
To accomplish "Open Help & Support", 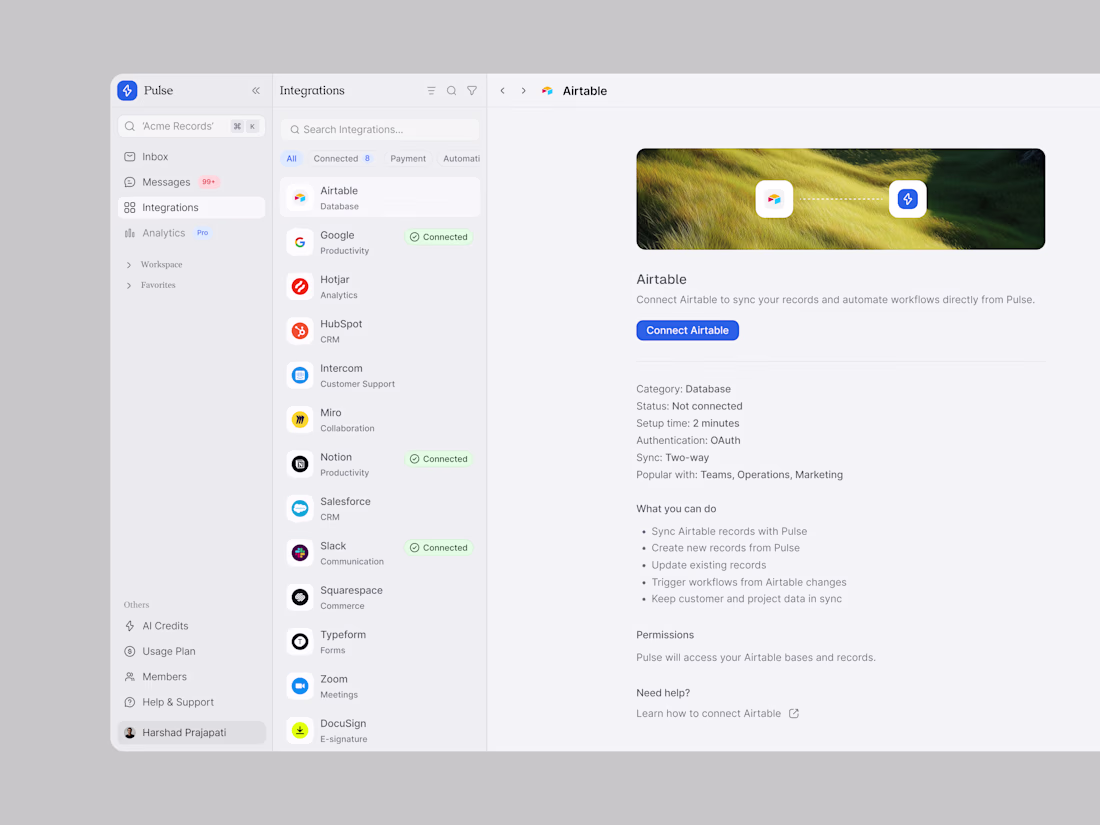I will tap(192, 702).
